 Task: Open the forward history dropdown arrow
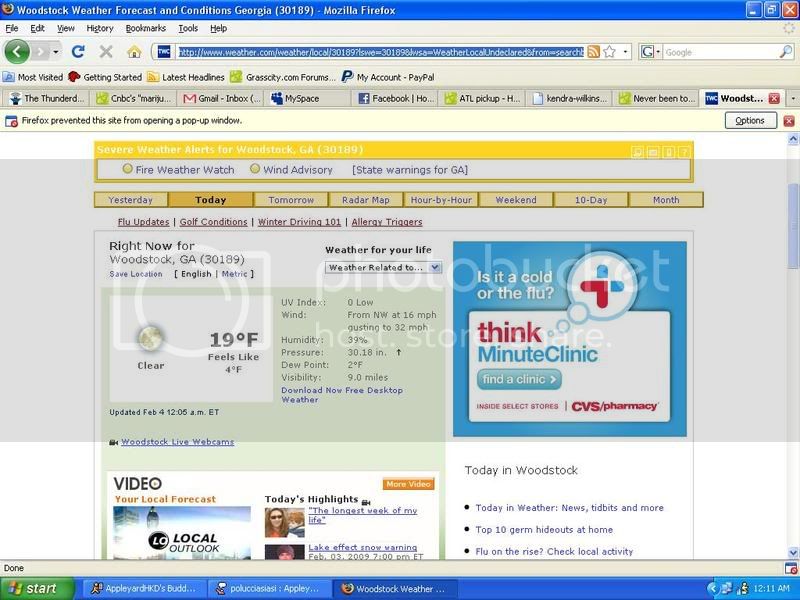click(56, 52)
